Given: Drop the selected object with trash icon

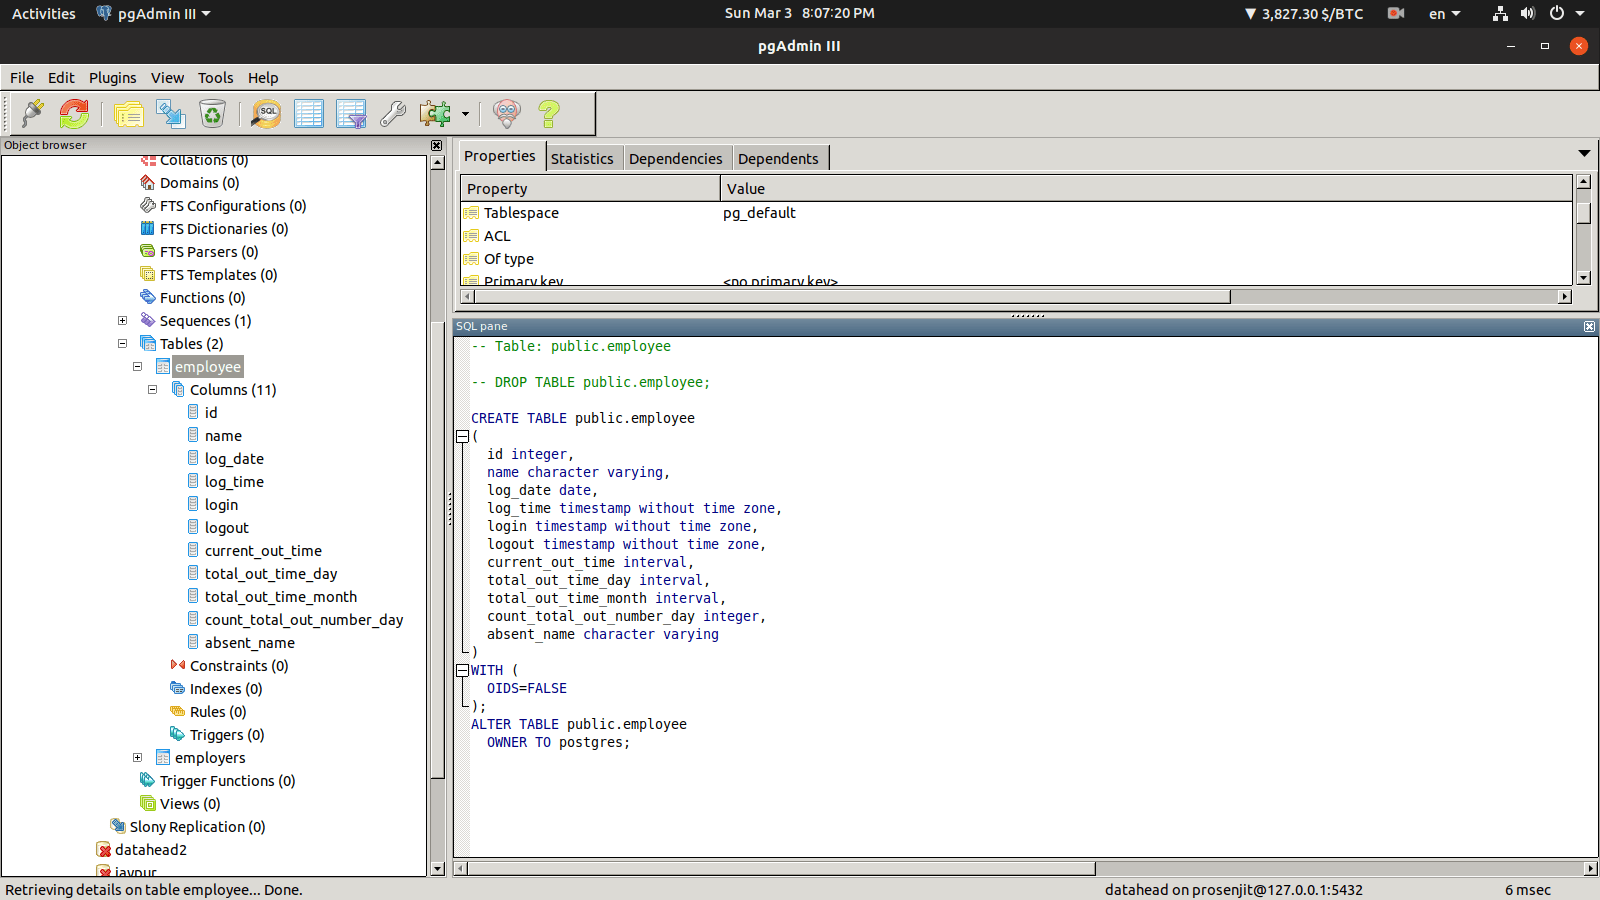Looking at the screenshot, I should pyautogui.click(x=212, y=114).
